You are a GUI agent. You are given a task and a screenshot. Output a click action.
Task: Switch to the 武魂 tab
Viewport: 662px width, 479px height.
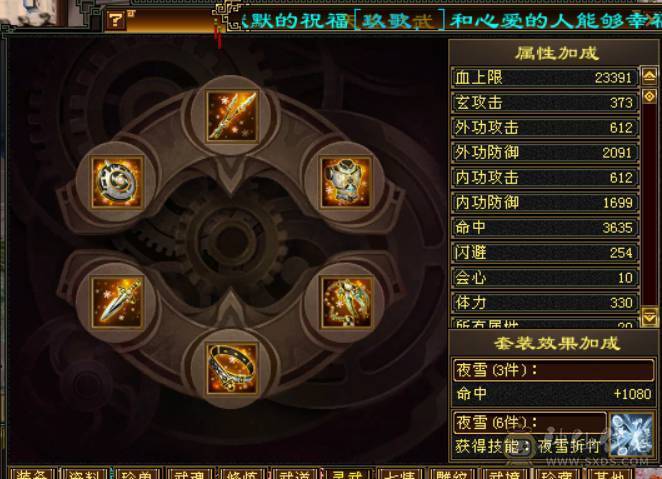tap(190, 474)
